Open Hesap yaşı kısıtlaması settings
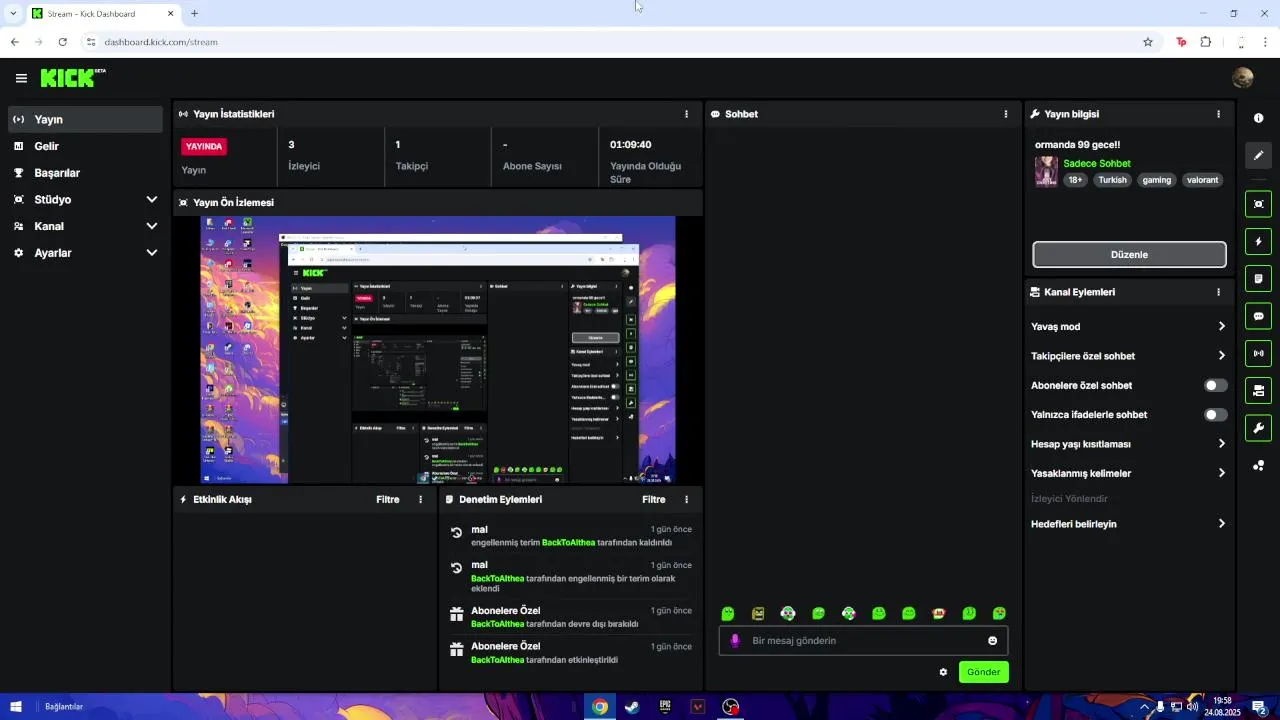Viewport: 1280px width, 720px height. (x=1128, y=444)
